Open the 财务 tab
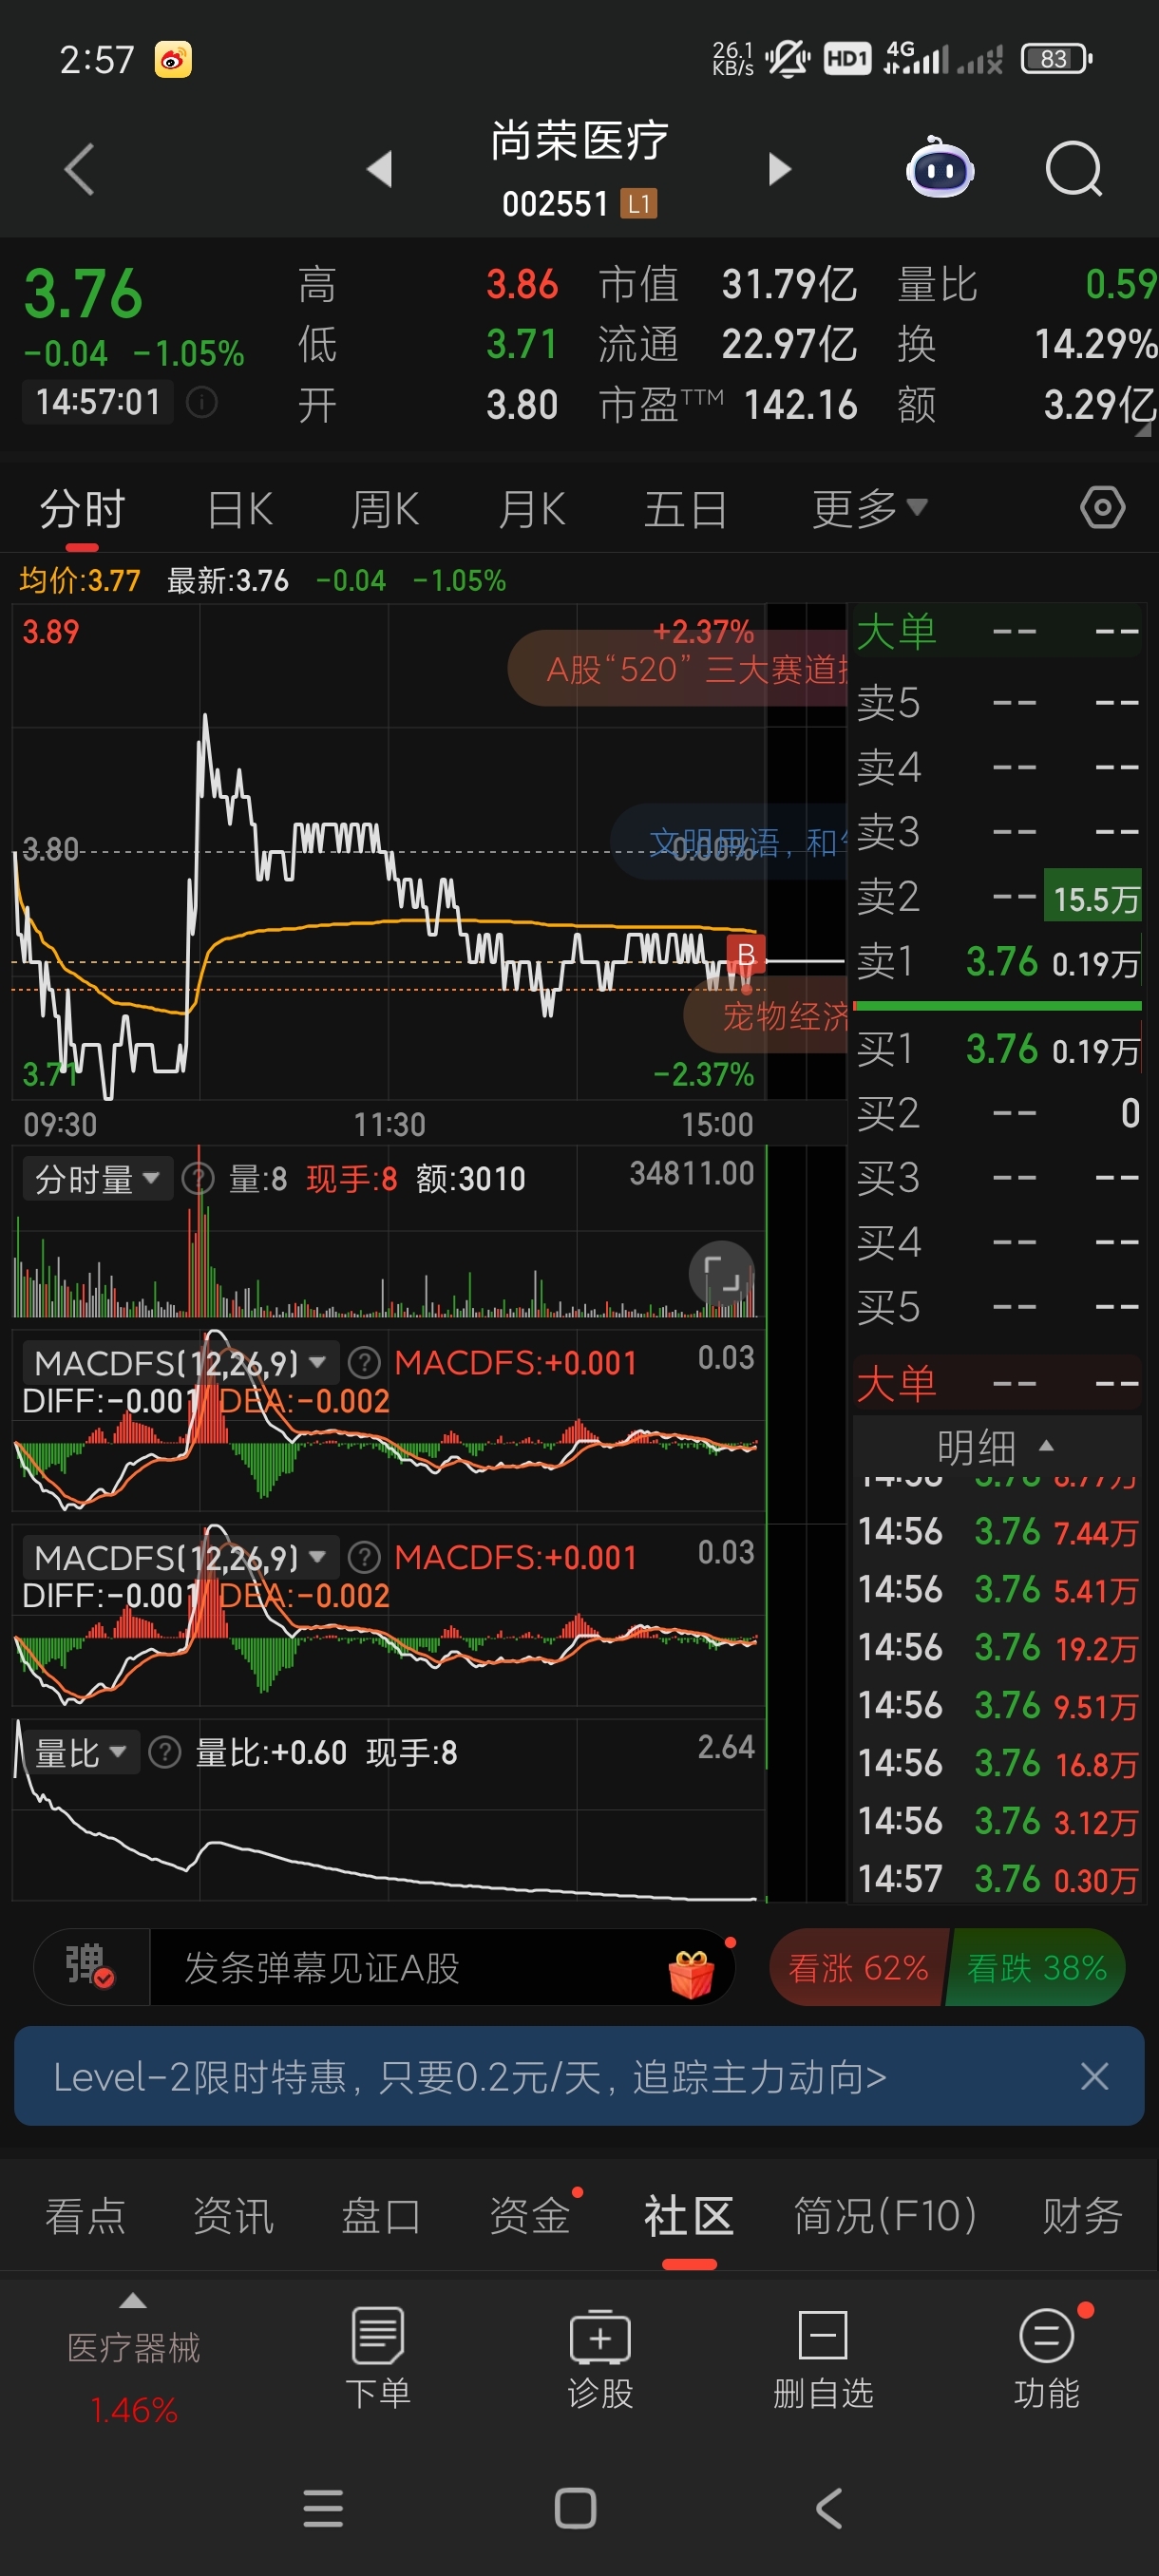 (1082, 2215)
